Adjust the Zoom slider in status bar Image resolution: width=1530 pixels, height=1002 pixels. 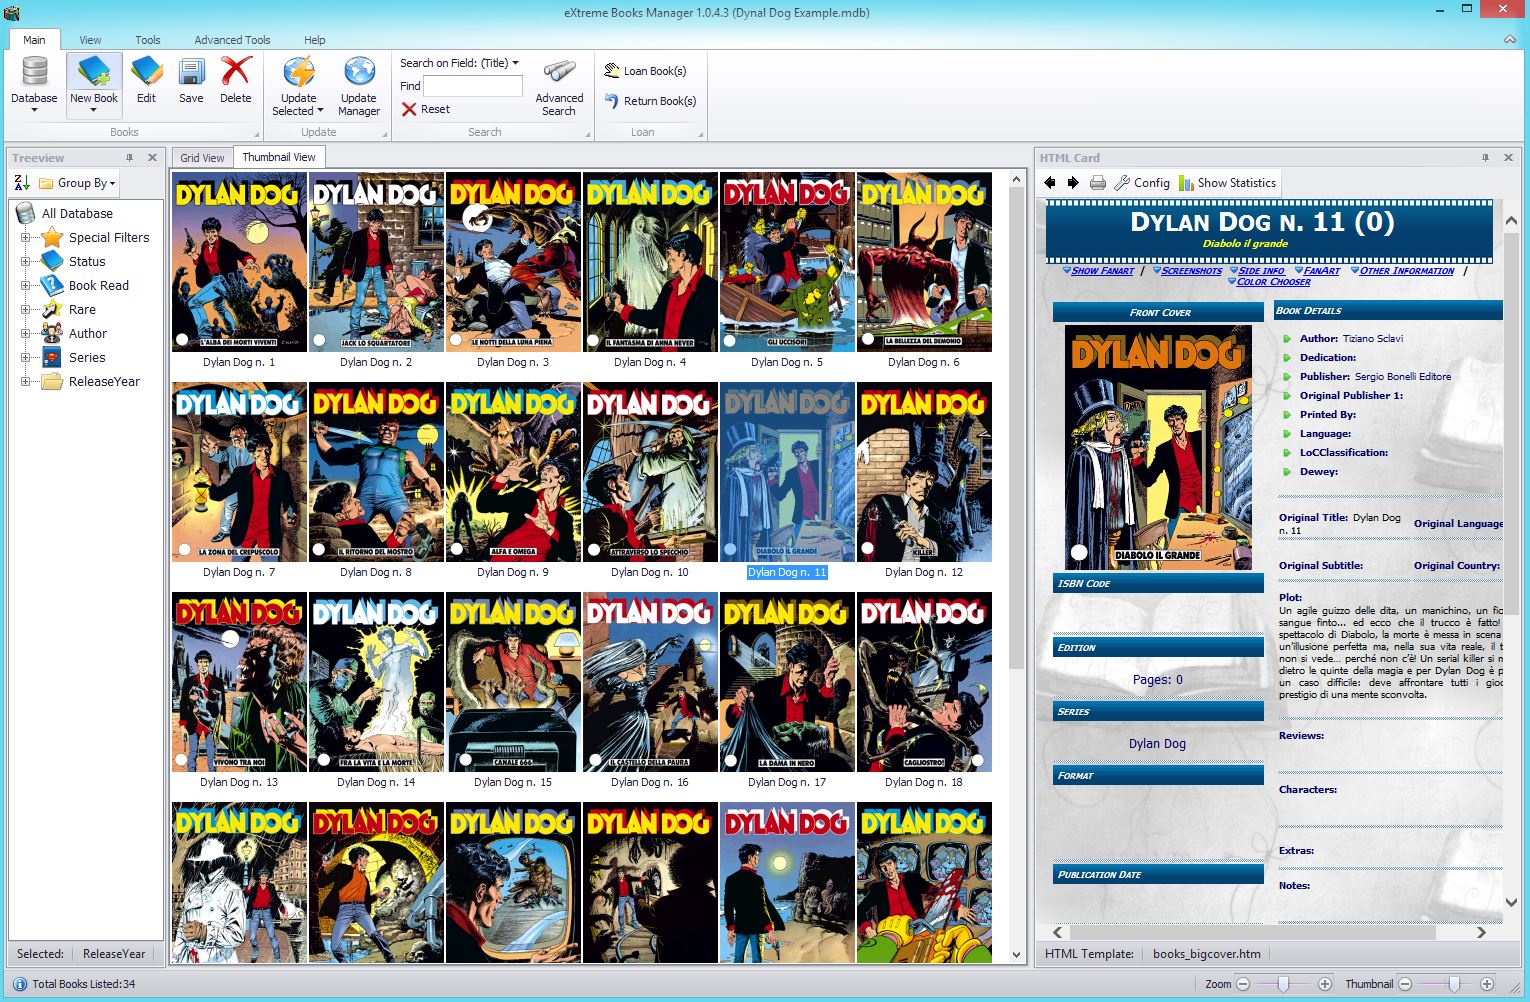tap(1284, 984)
